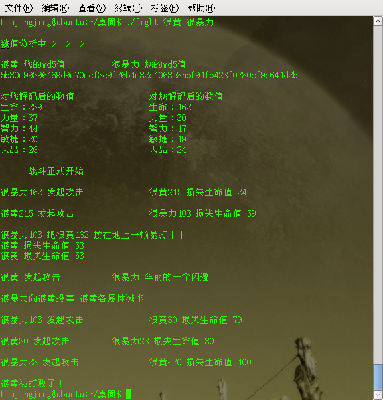Click the scrollbar up arrow button

[x=378, y=21]
